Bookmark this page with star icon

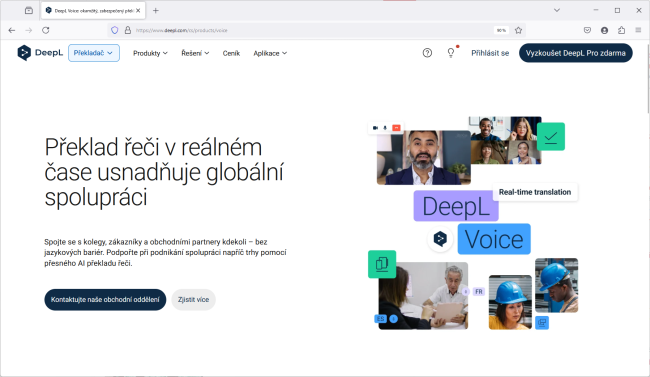click(518, 30)
